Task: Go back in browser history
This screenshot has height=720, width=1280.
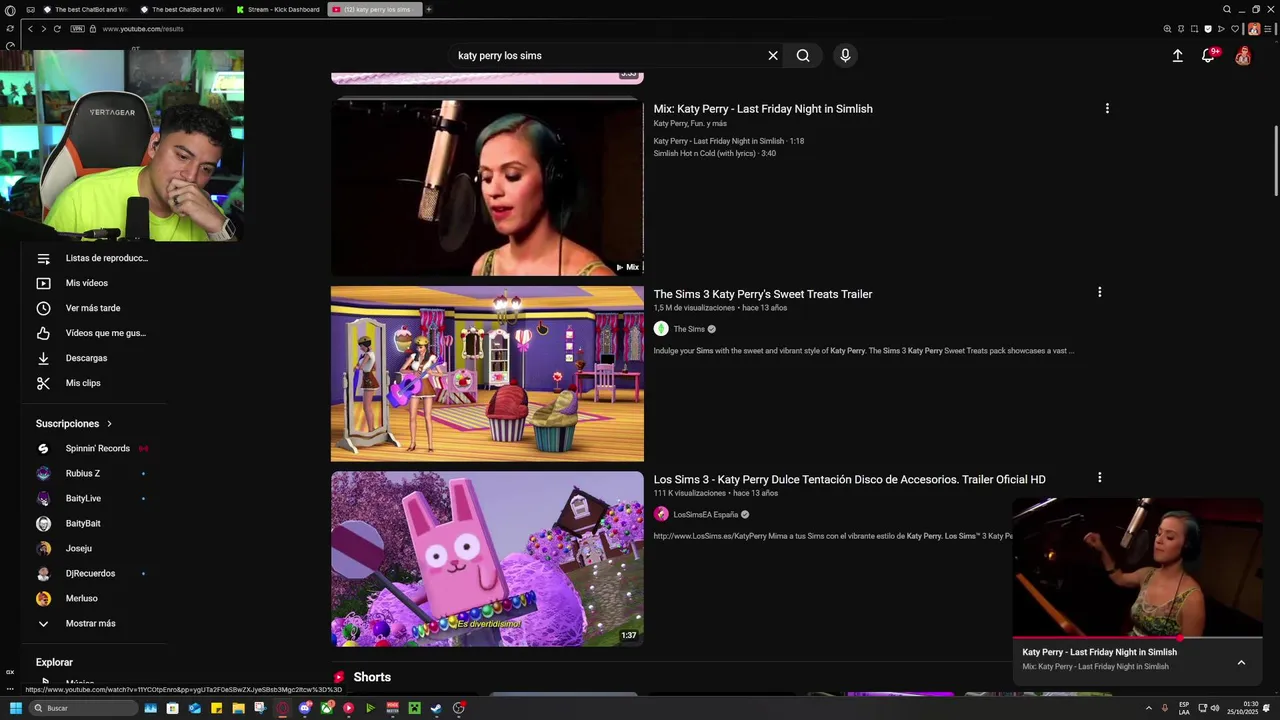Action: pos(30,29)
